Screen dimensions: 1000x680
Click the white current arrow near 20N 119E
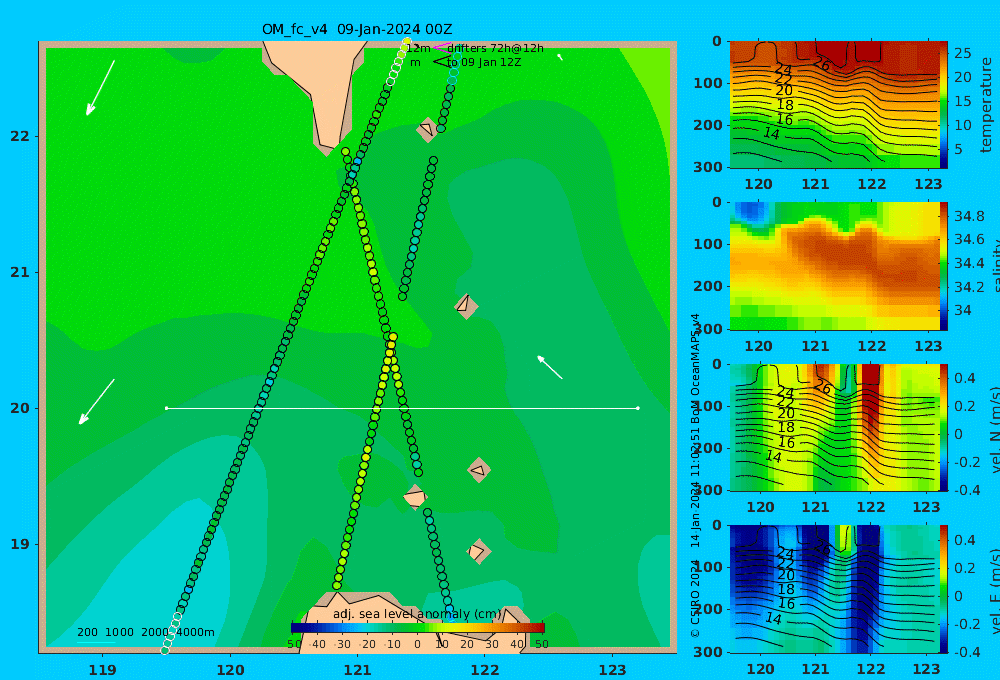click(x=96, y=402)
